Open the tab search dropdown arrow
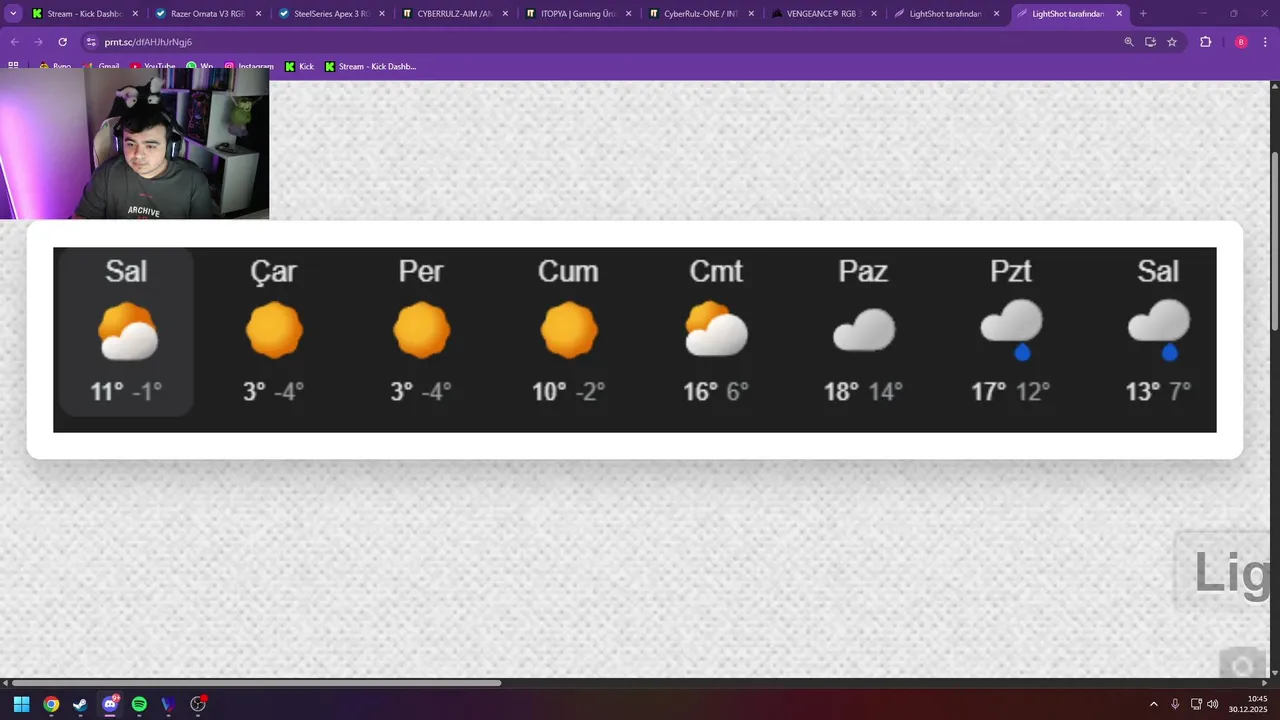This screenshot has height=720, width=1280. pos(14,14)
